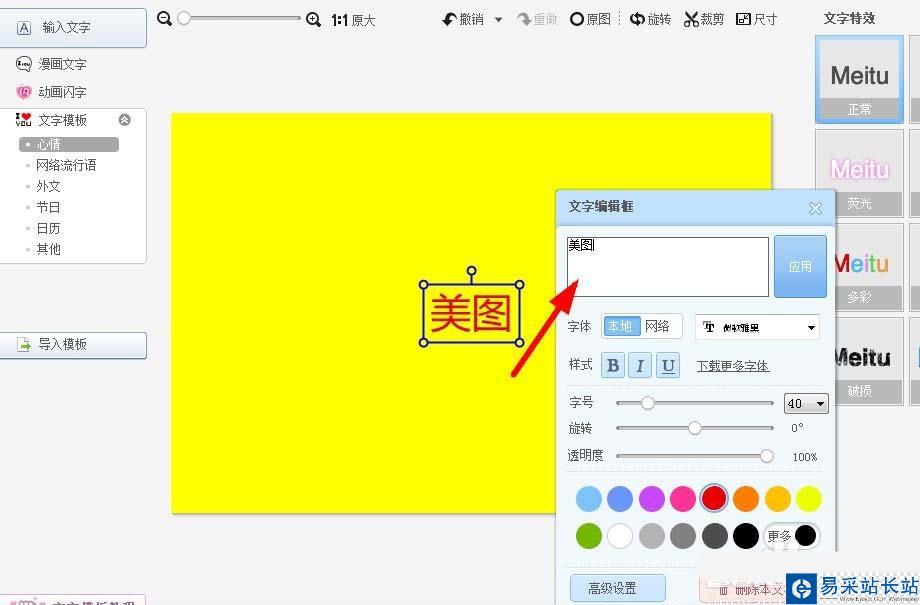Click the zoom in magnifier icon
Image resolution: width=920 pixels, height=605 pixels.
313,19
